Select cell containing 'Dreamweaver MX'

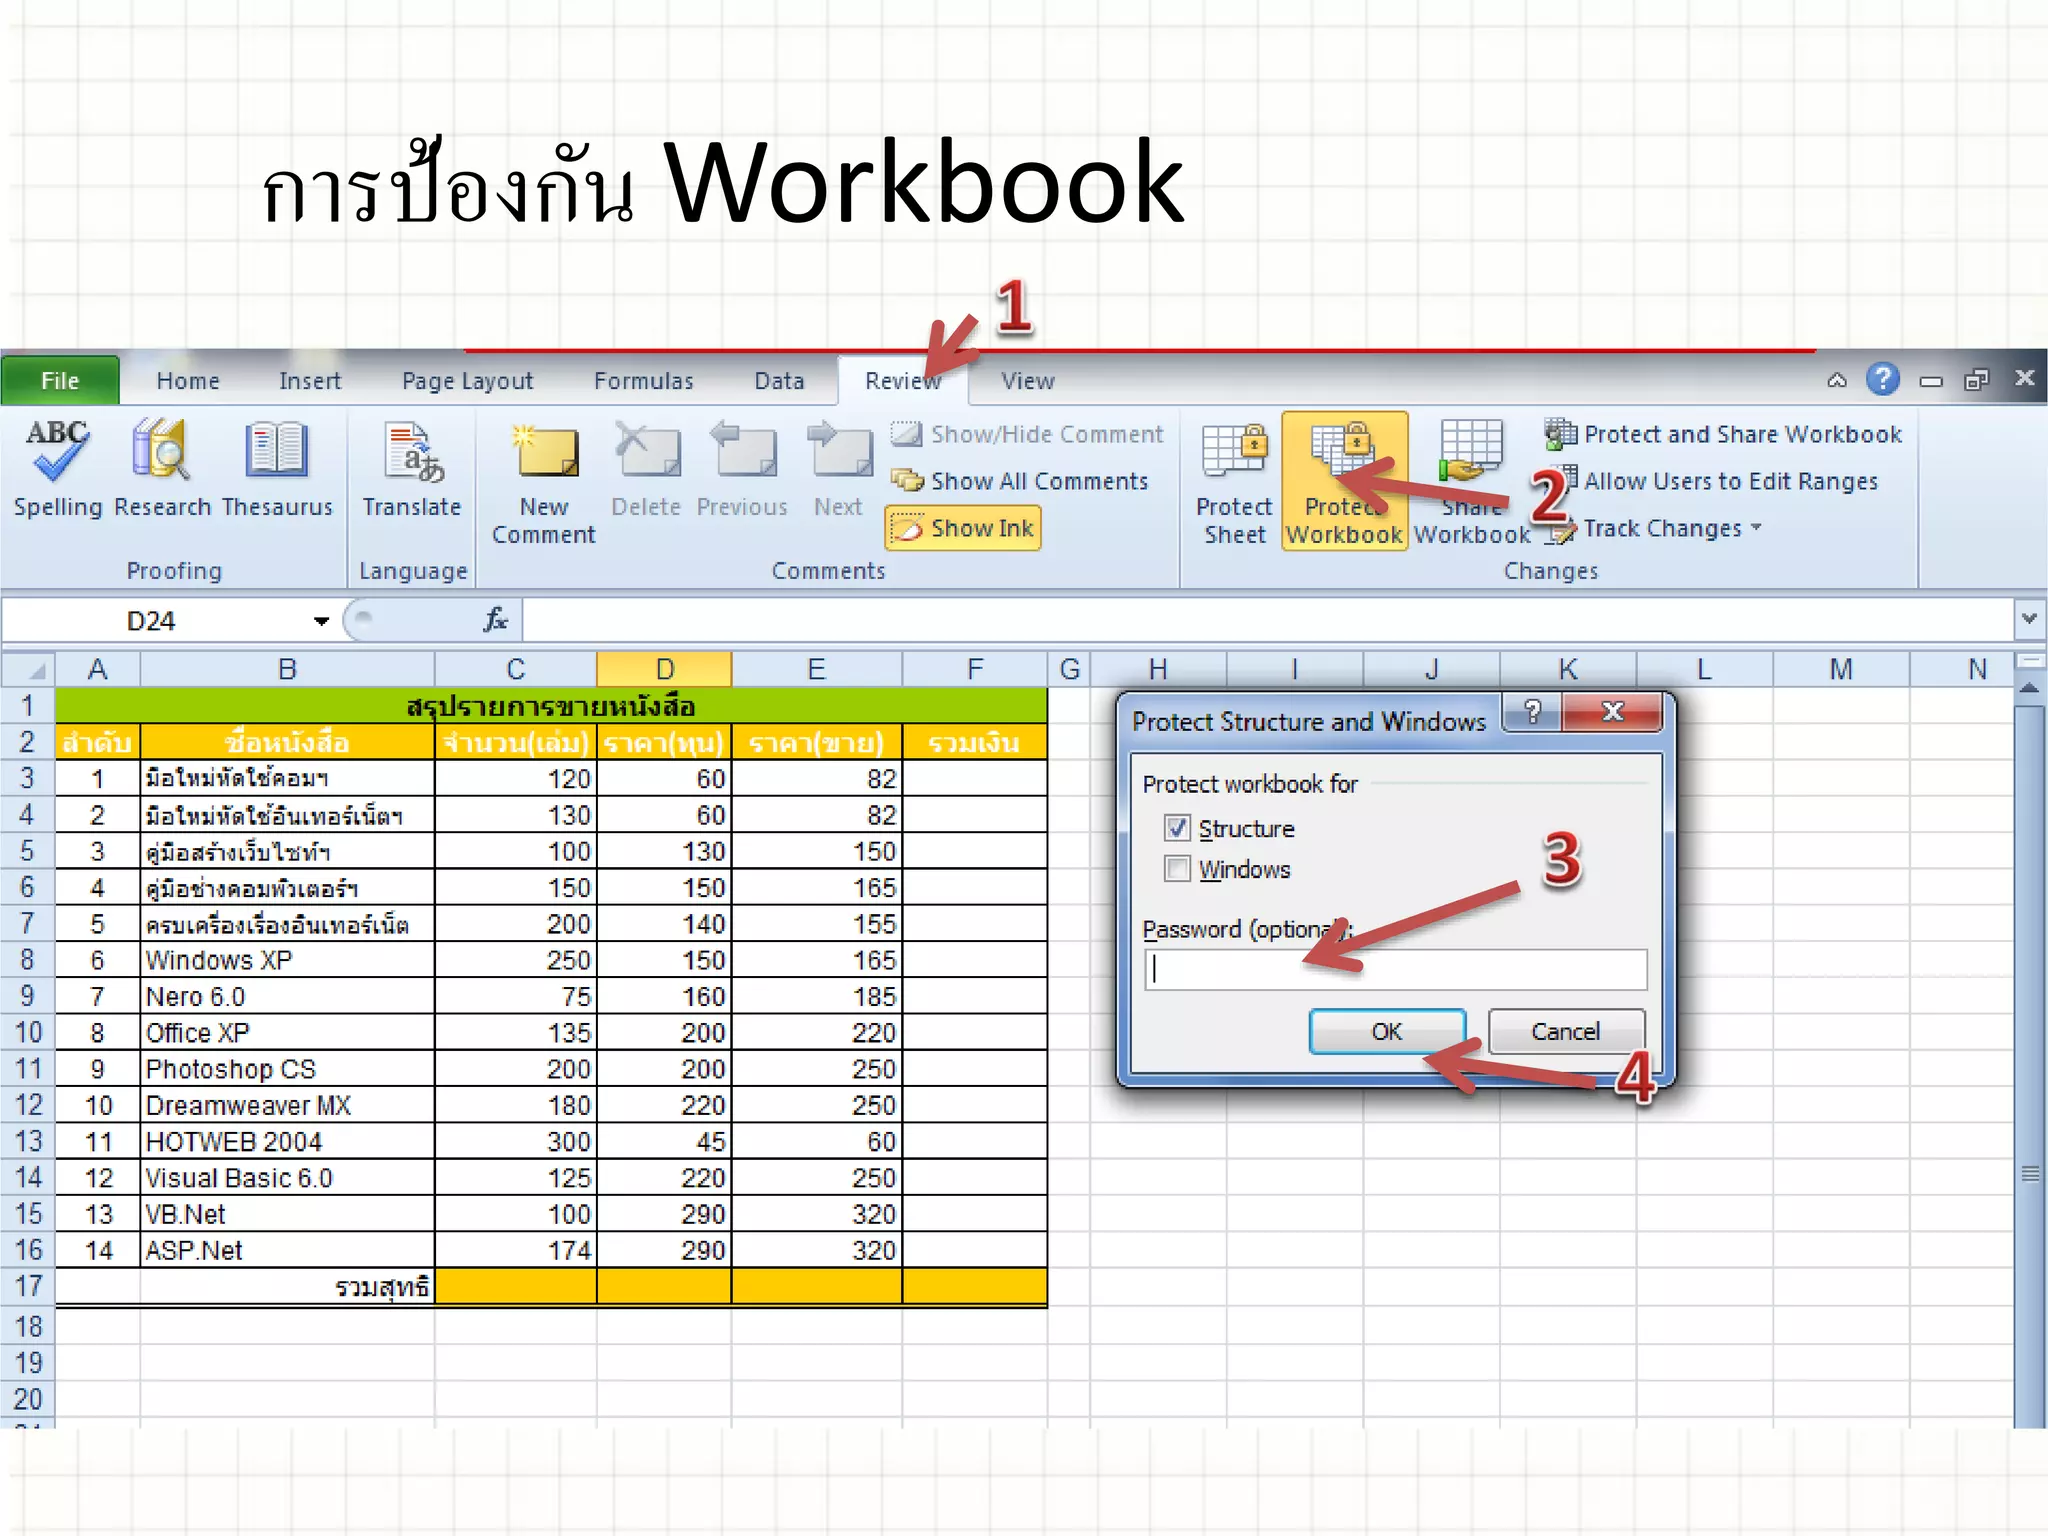[x=287, y=1105]
